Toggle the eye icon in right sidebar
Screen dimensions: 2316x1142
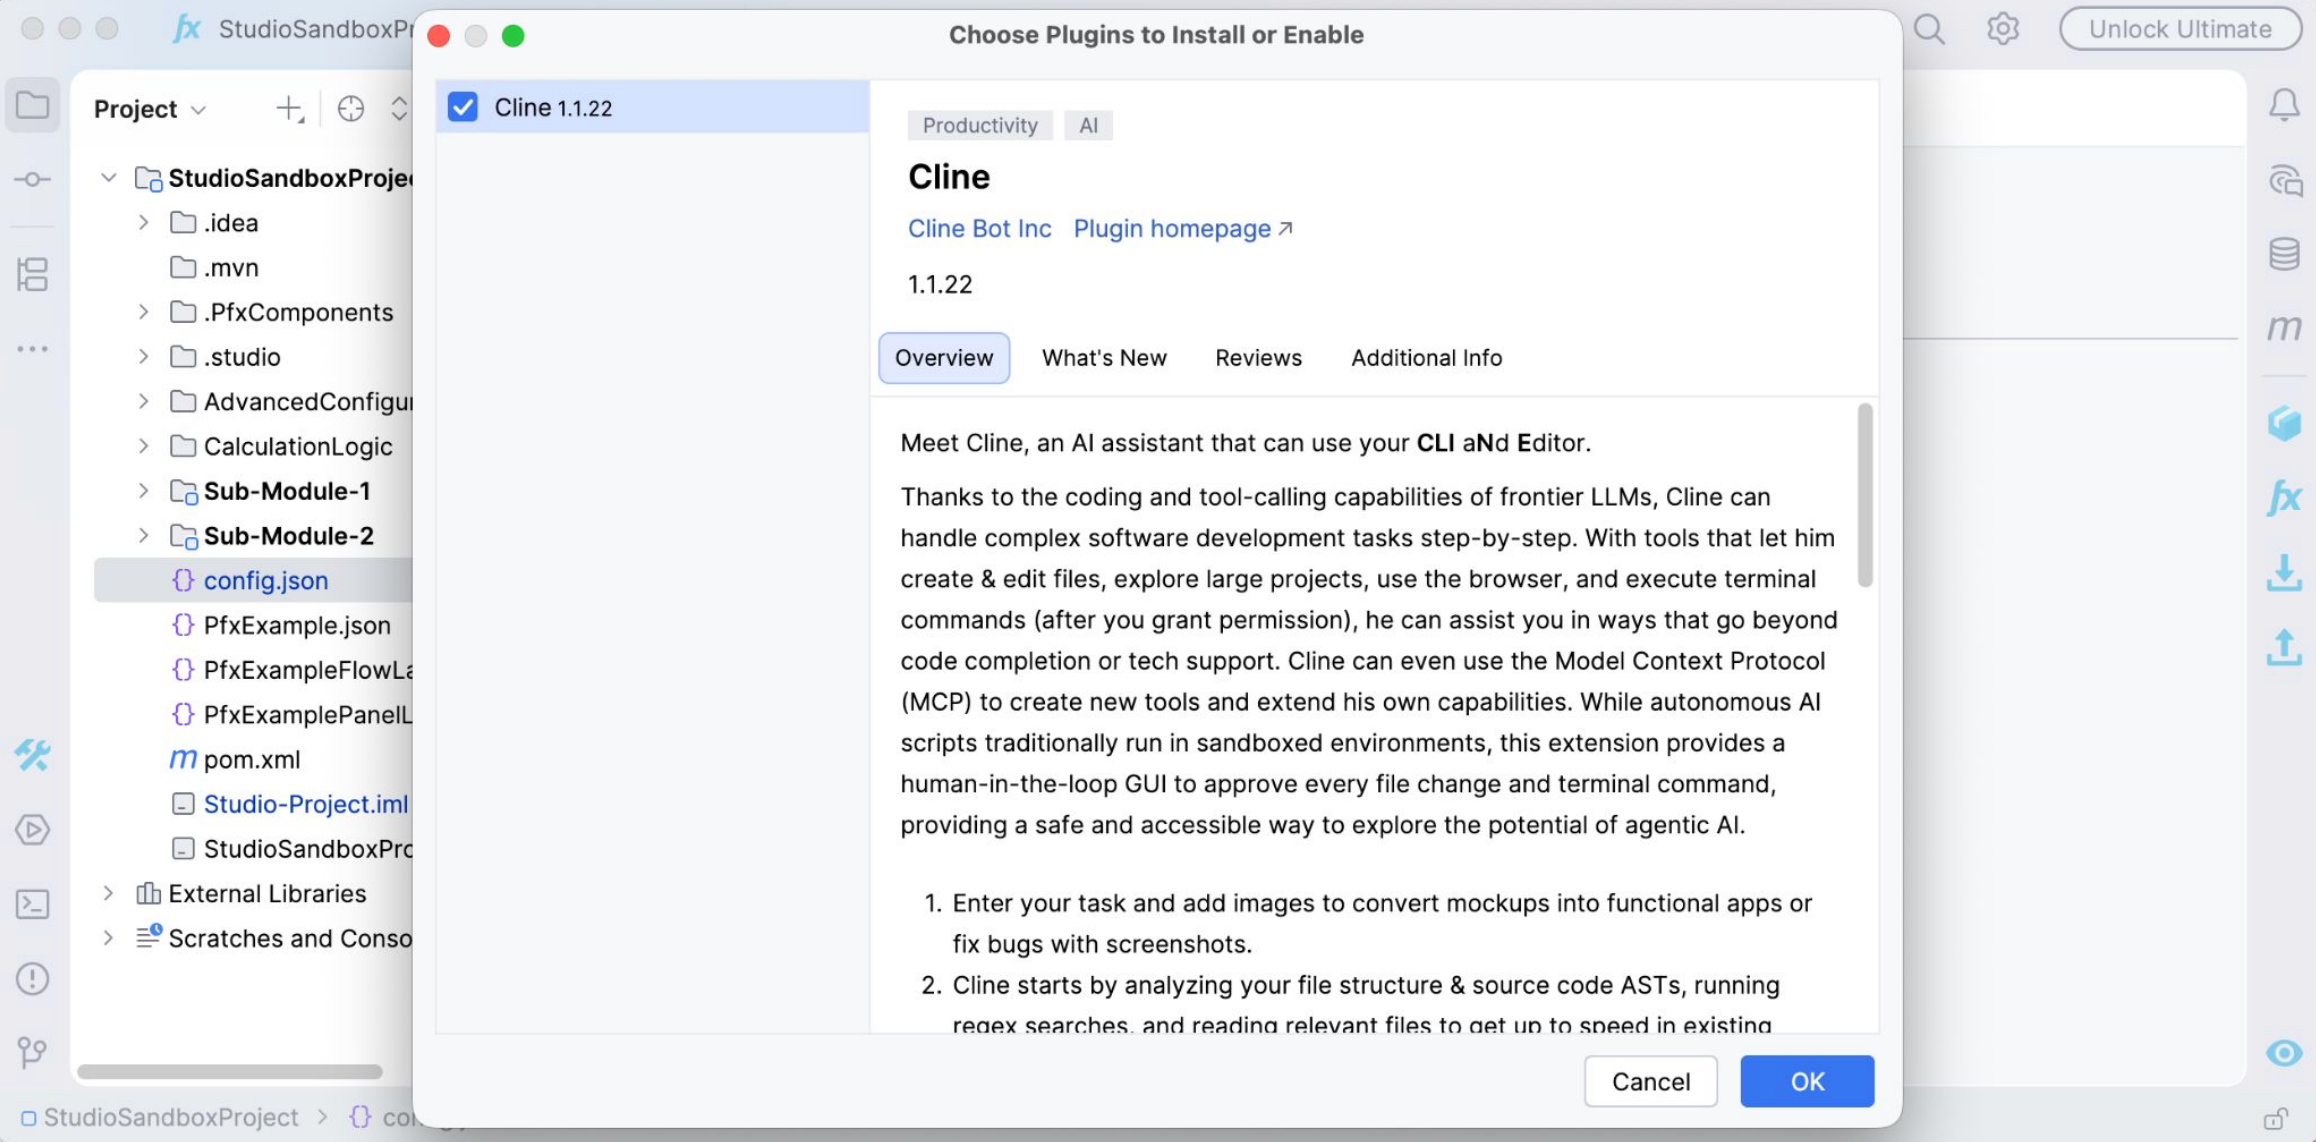tap(2282, 1052)
